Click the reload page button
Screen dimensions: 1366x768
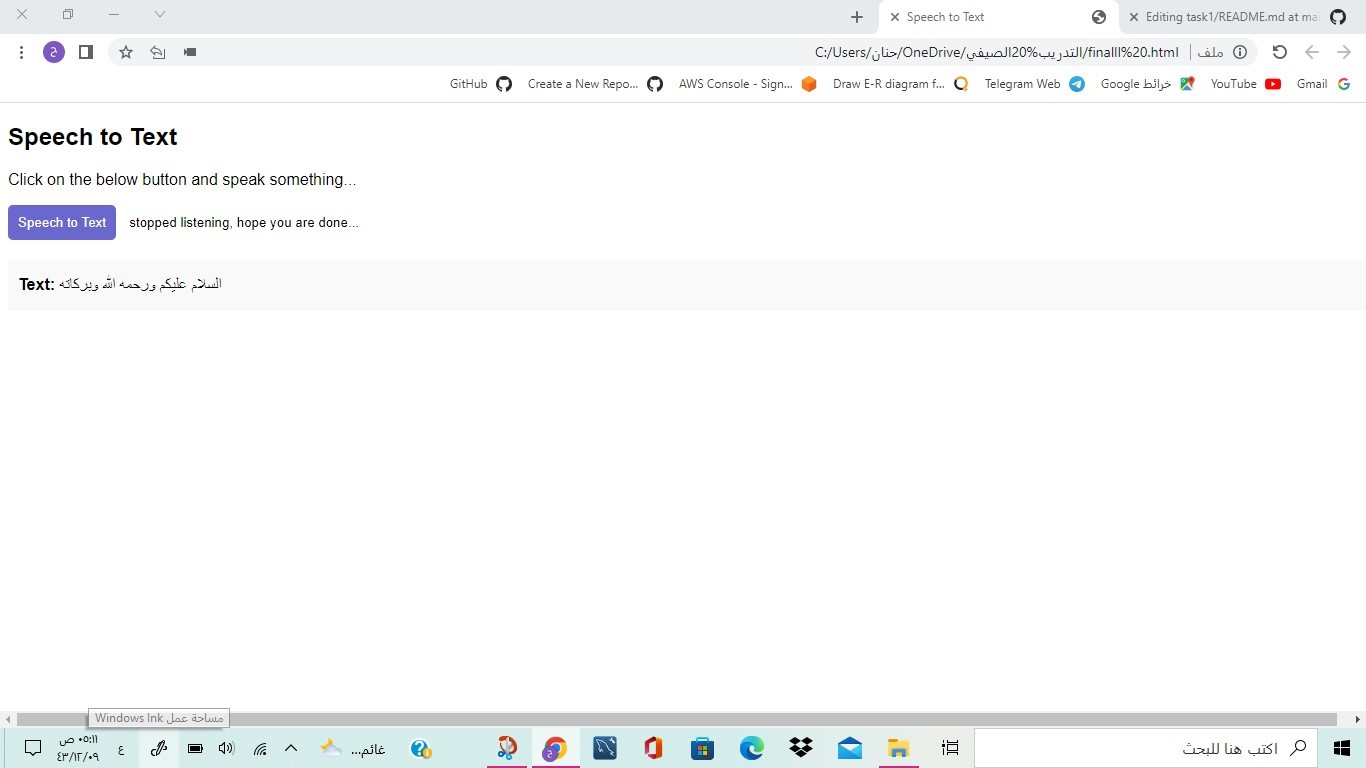[1279, 52]
